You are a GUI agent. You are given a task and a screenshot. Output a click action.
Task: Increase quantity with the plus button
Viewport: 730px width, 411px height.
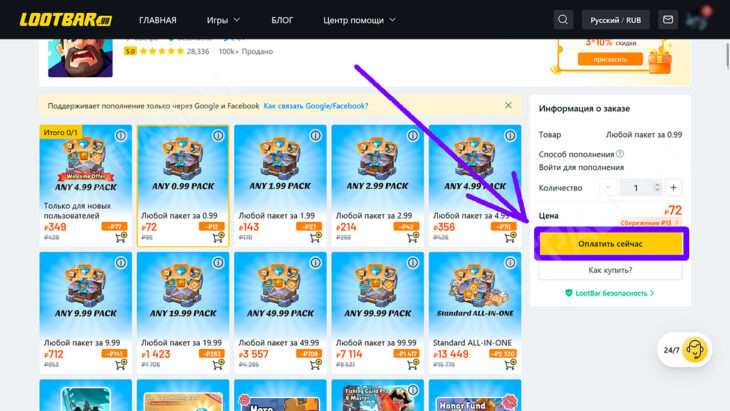click(673, 187)
